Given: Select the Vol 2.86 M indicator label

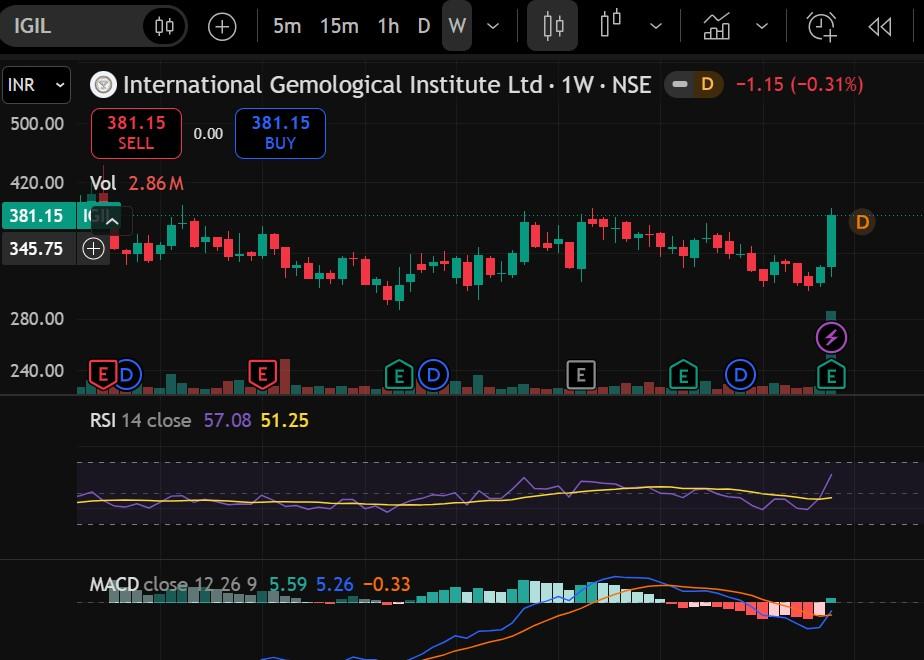Looking at the screenshot, I should coord(137,183).
